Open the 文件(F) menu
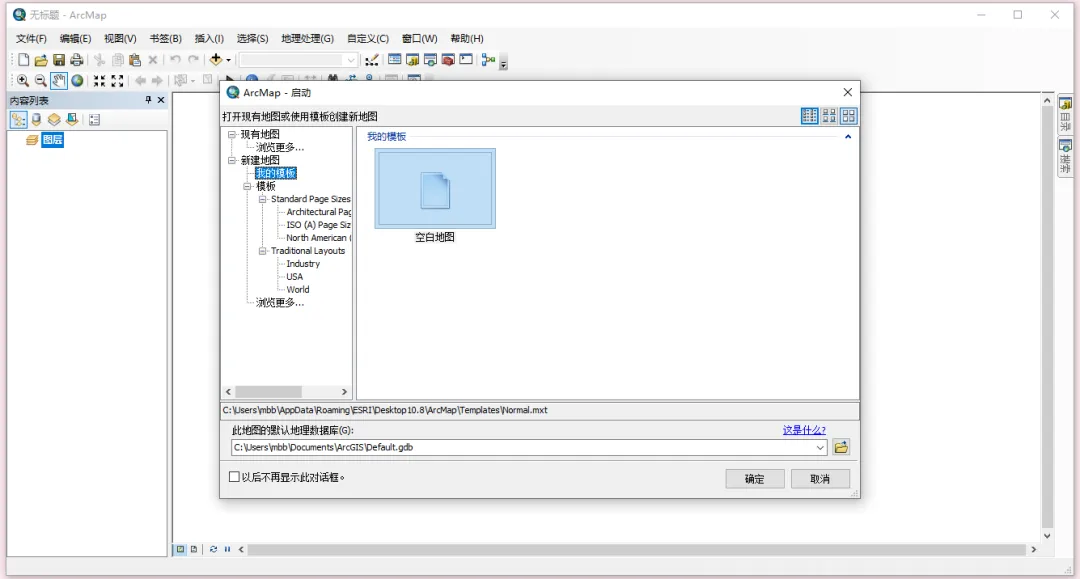This screenshot has width=1080, height=579. 31,39
